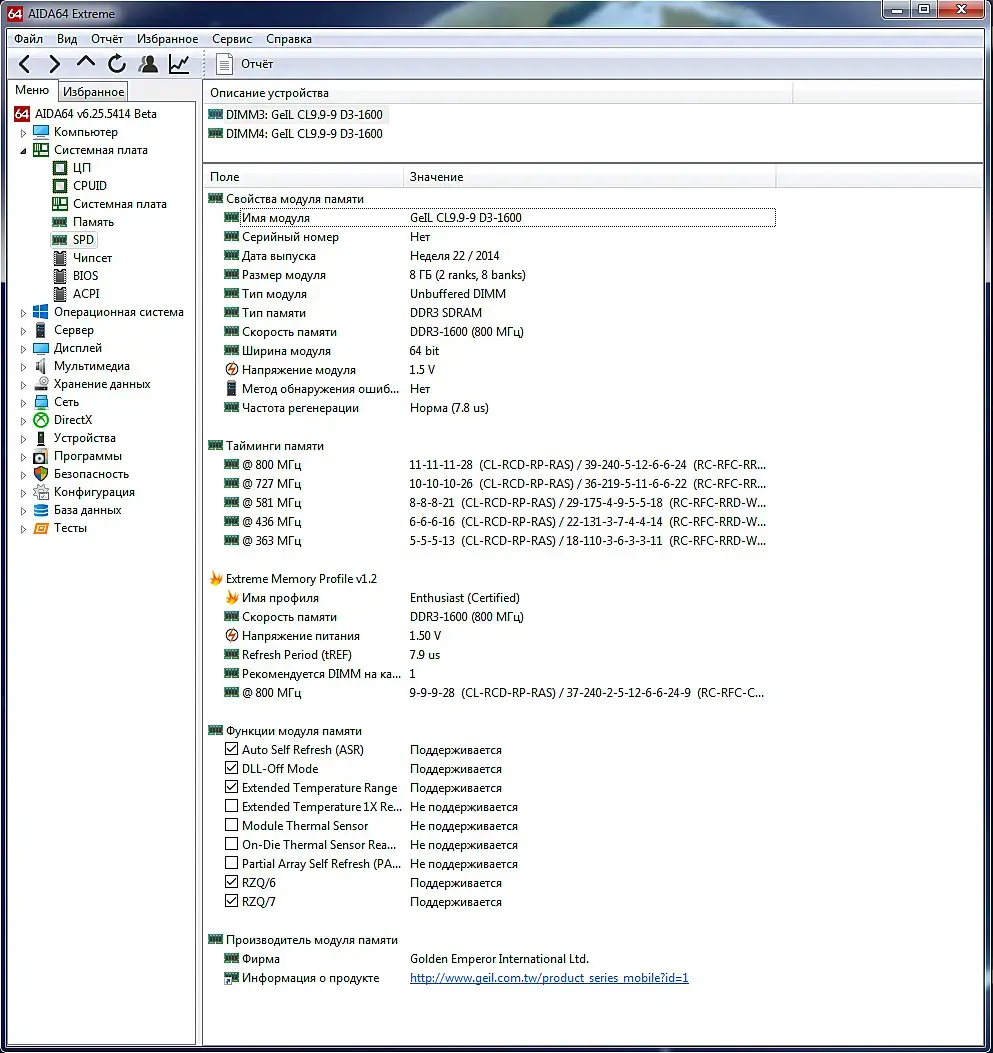Select the Чипсет chip icon
This screenshot has width=993, height=1053.
tap(60, 258)
